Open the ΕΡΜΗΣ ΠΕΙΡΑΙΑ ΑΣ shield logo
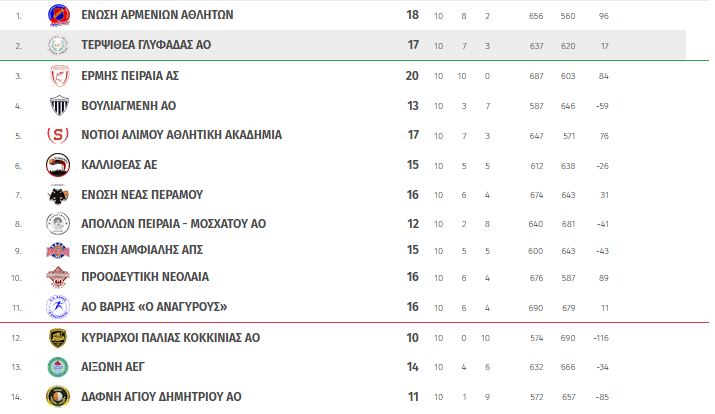The image size is (715, 414). (59, 76)
